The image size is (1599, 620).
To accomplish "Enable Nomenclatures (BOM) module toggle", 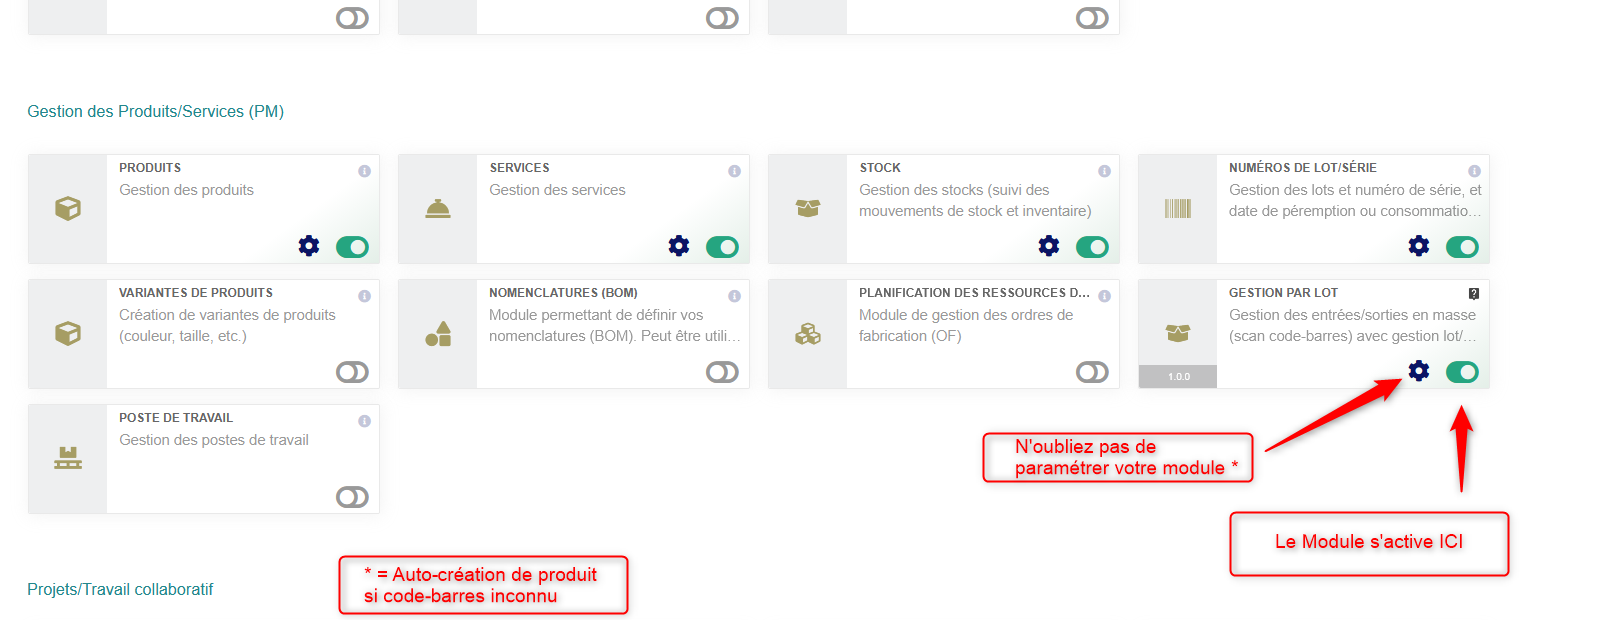I will point(722,372).
